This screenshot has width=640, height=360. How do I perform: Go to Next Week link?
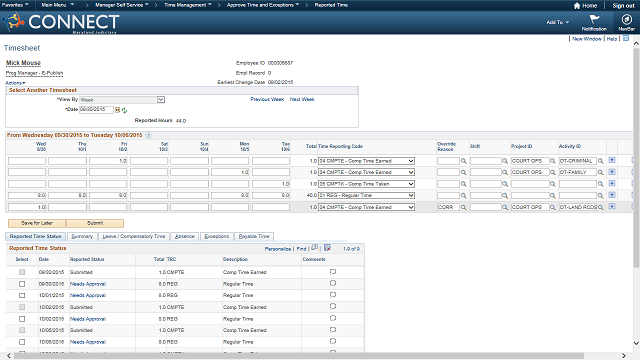pos(302,99)
